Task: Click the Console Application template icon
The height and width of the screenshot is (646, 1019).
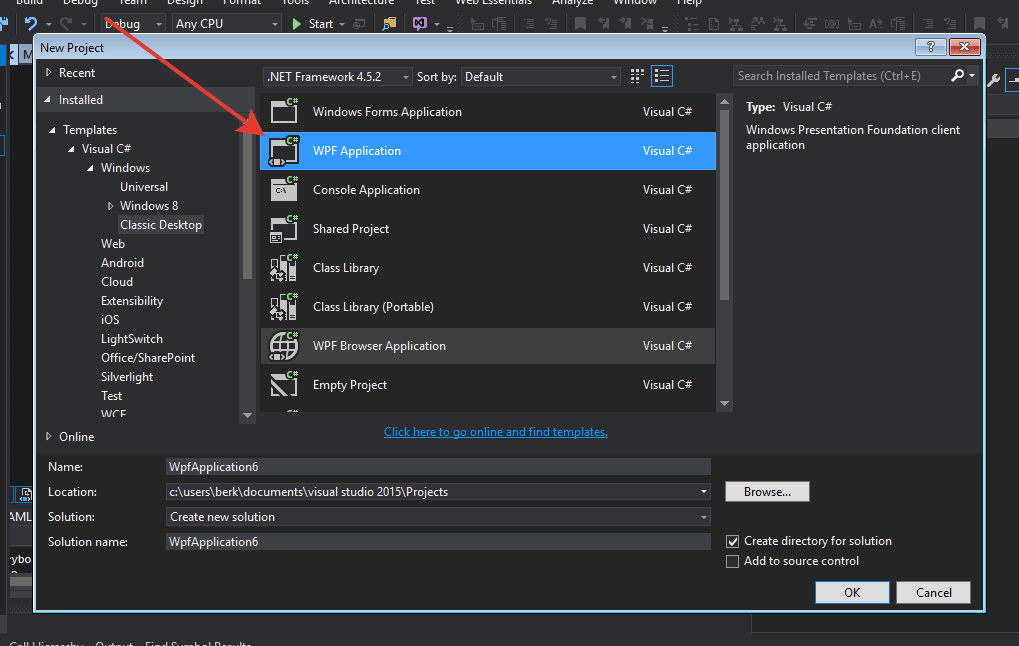Action: point(284,189)
